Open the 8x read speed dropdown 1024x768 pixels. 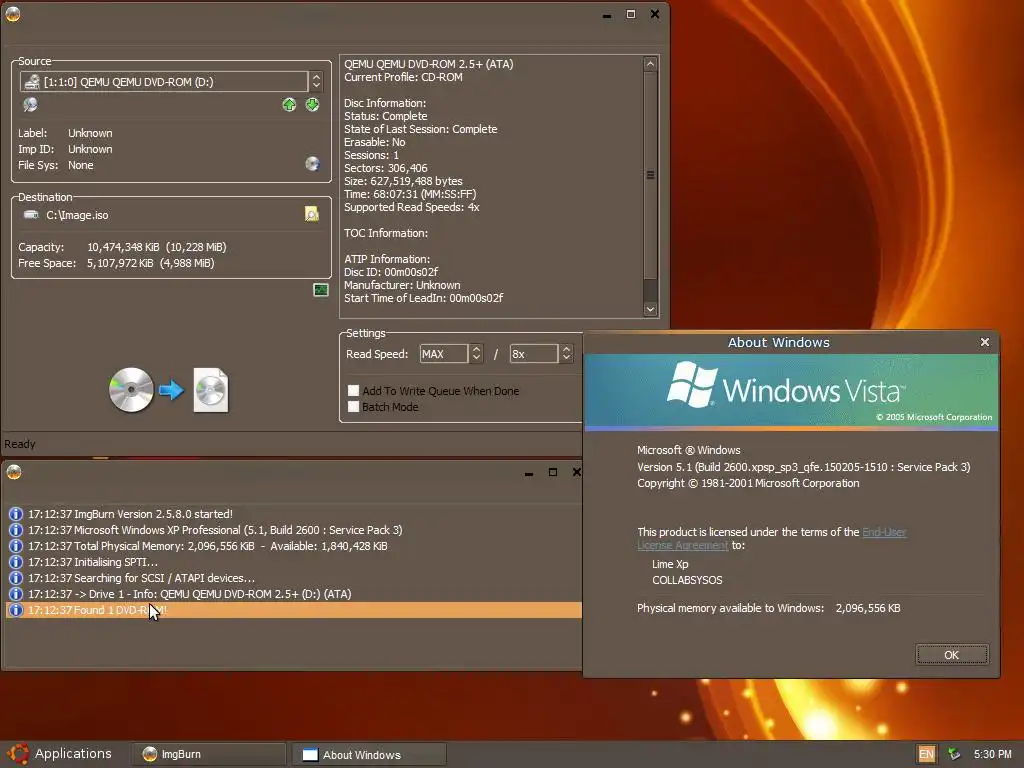pos(566,353)
